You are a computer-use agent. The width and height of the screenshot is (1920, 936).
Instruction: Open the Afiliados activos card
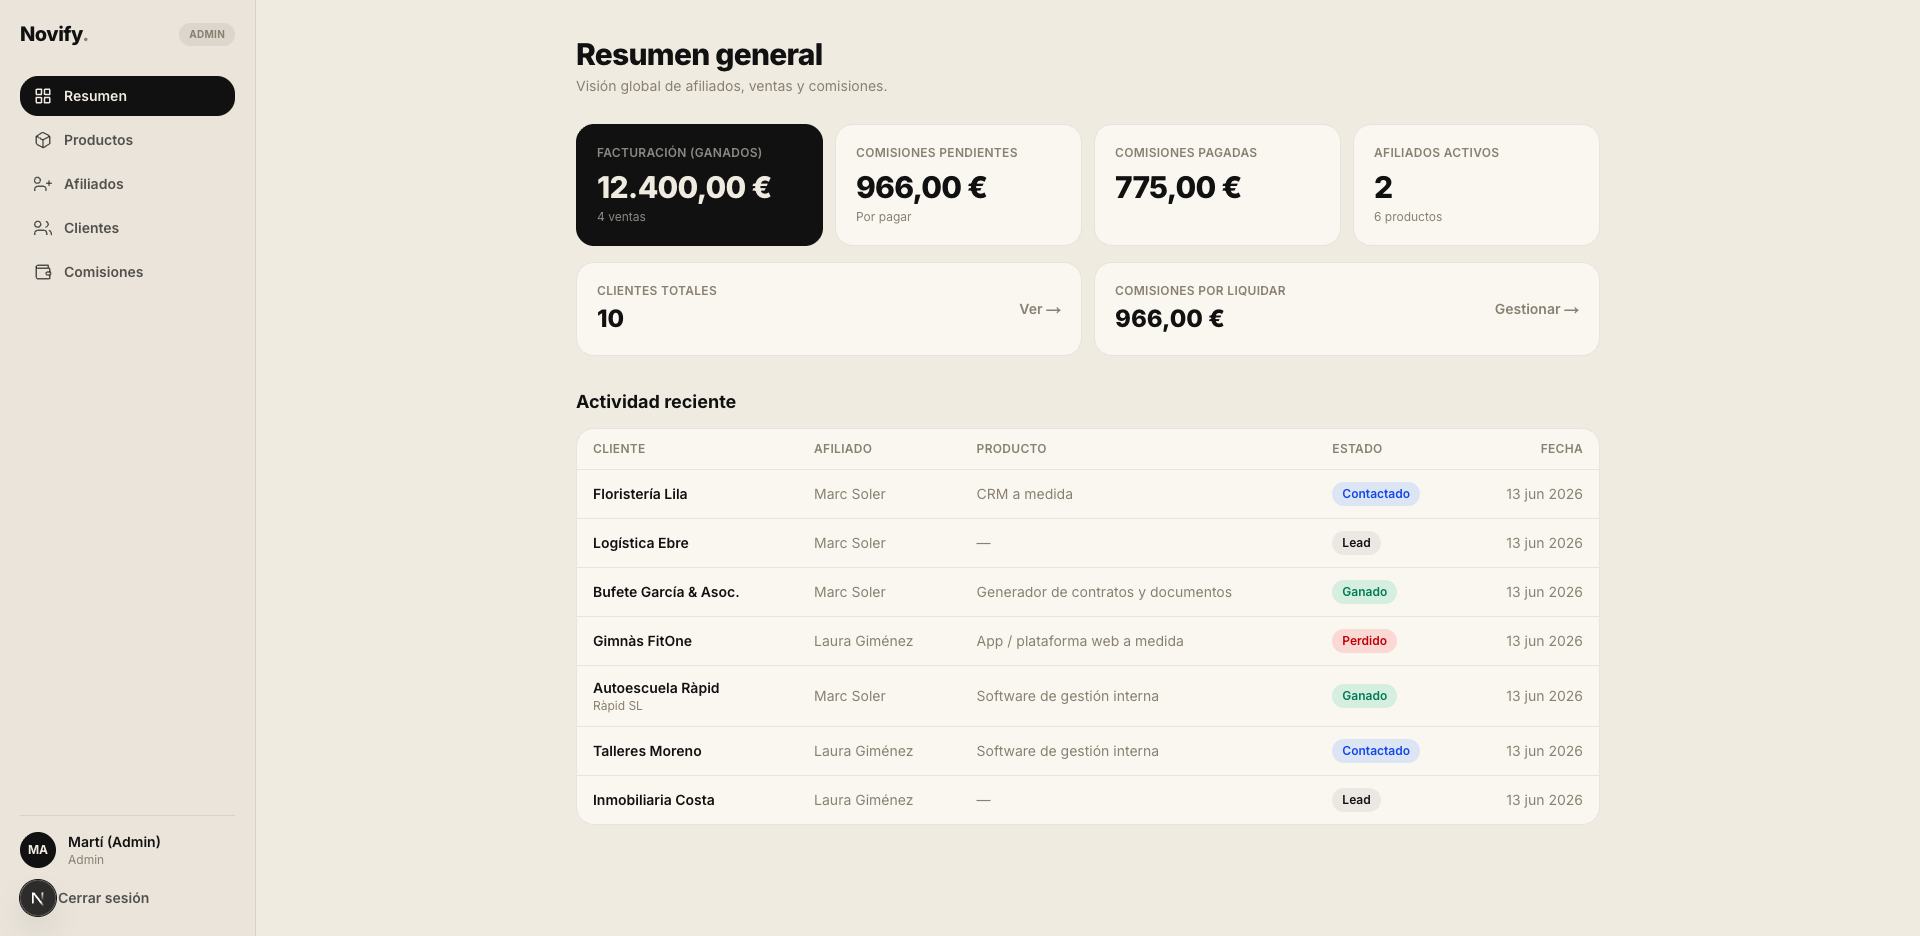click(x=1476, y=185)
